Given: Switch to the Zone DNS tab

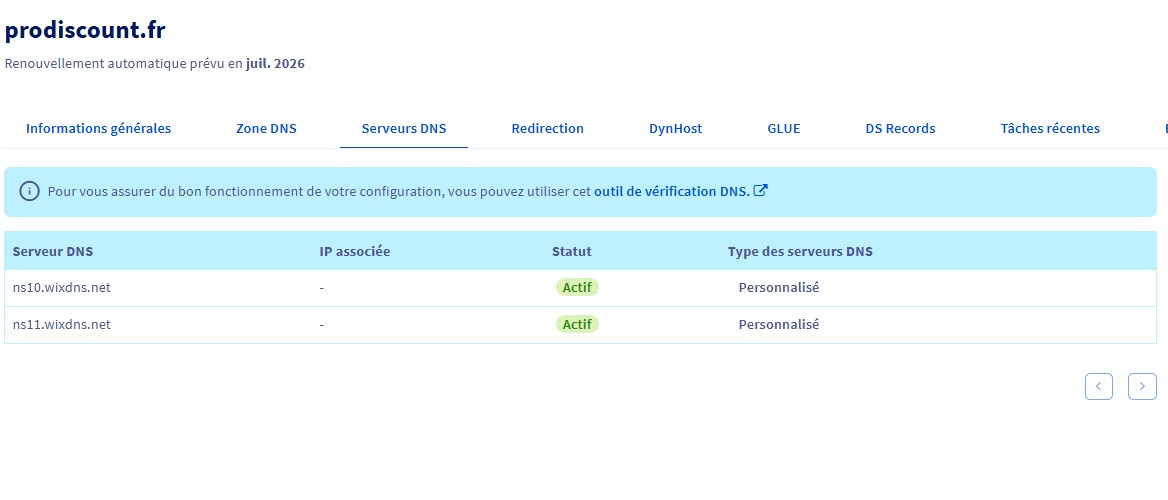Looking at the screenshot, I should pyautogui.click(x=266, y=128).
